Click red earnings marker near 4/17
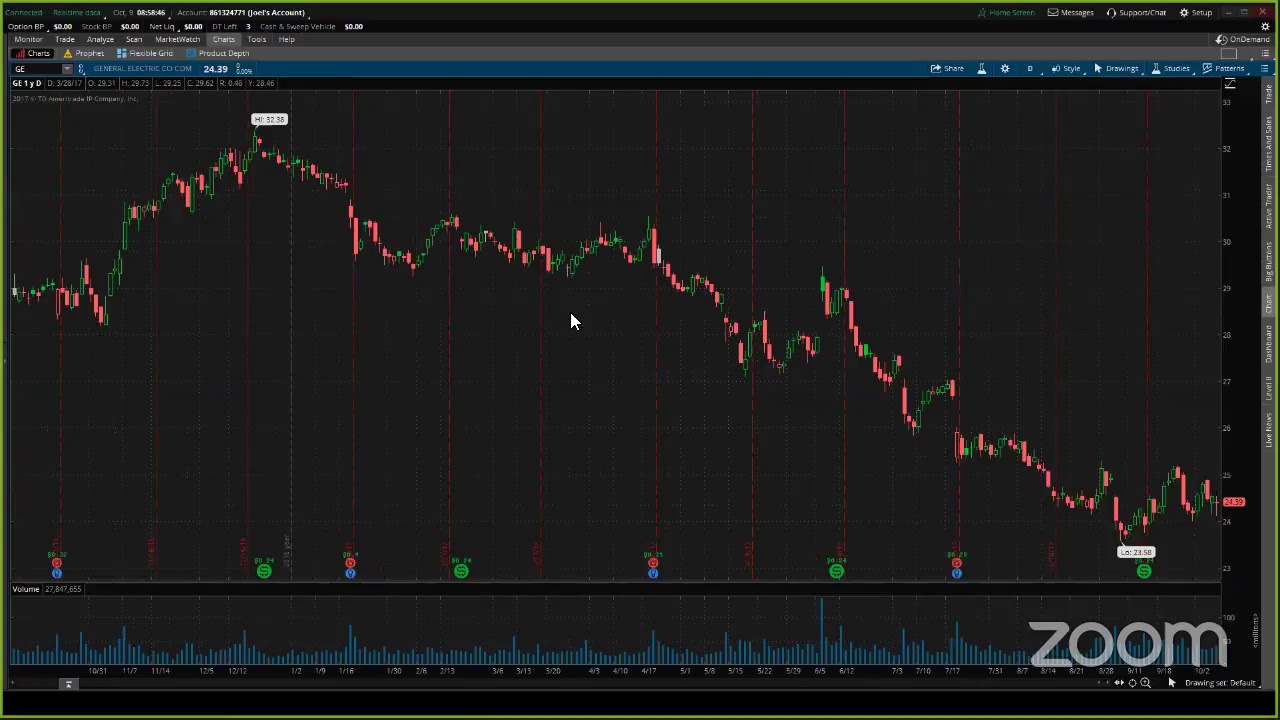The height and width of the screenshot is (720, 1280). pos(653,565)
